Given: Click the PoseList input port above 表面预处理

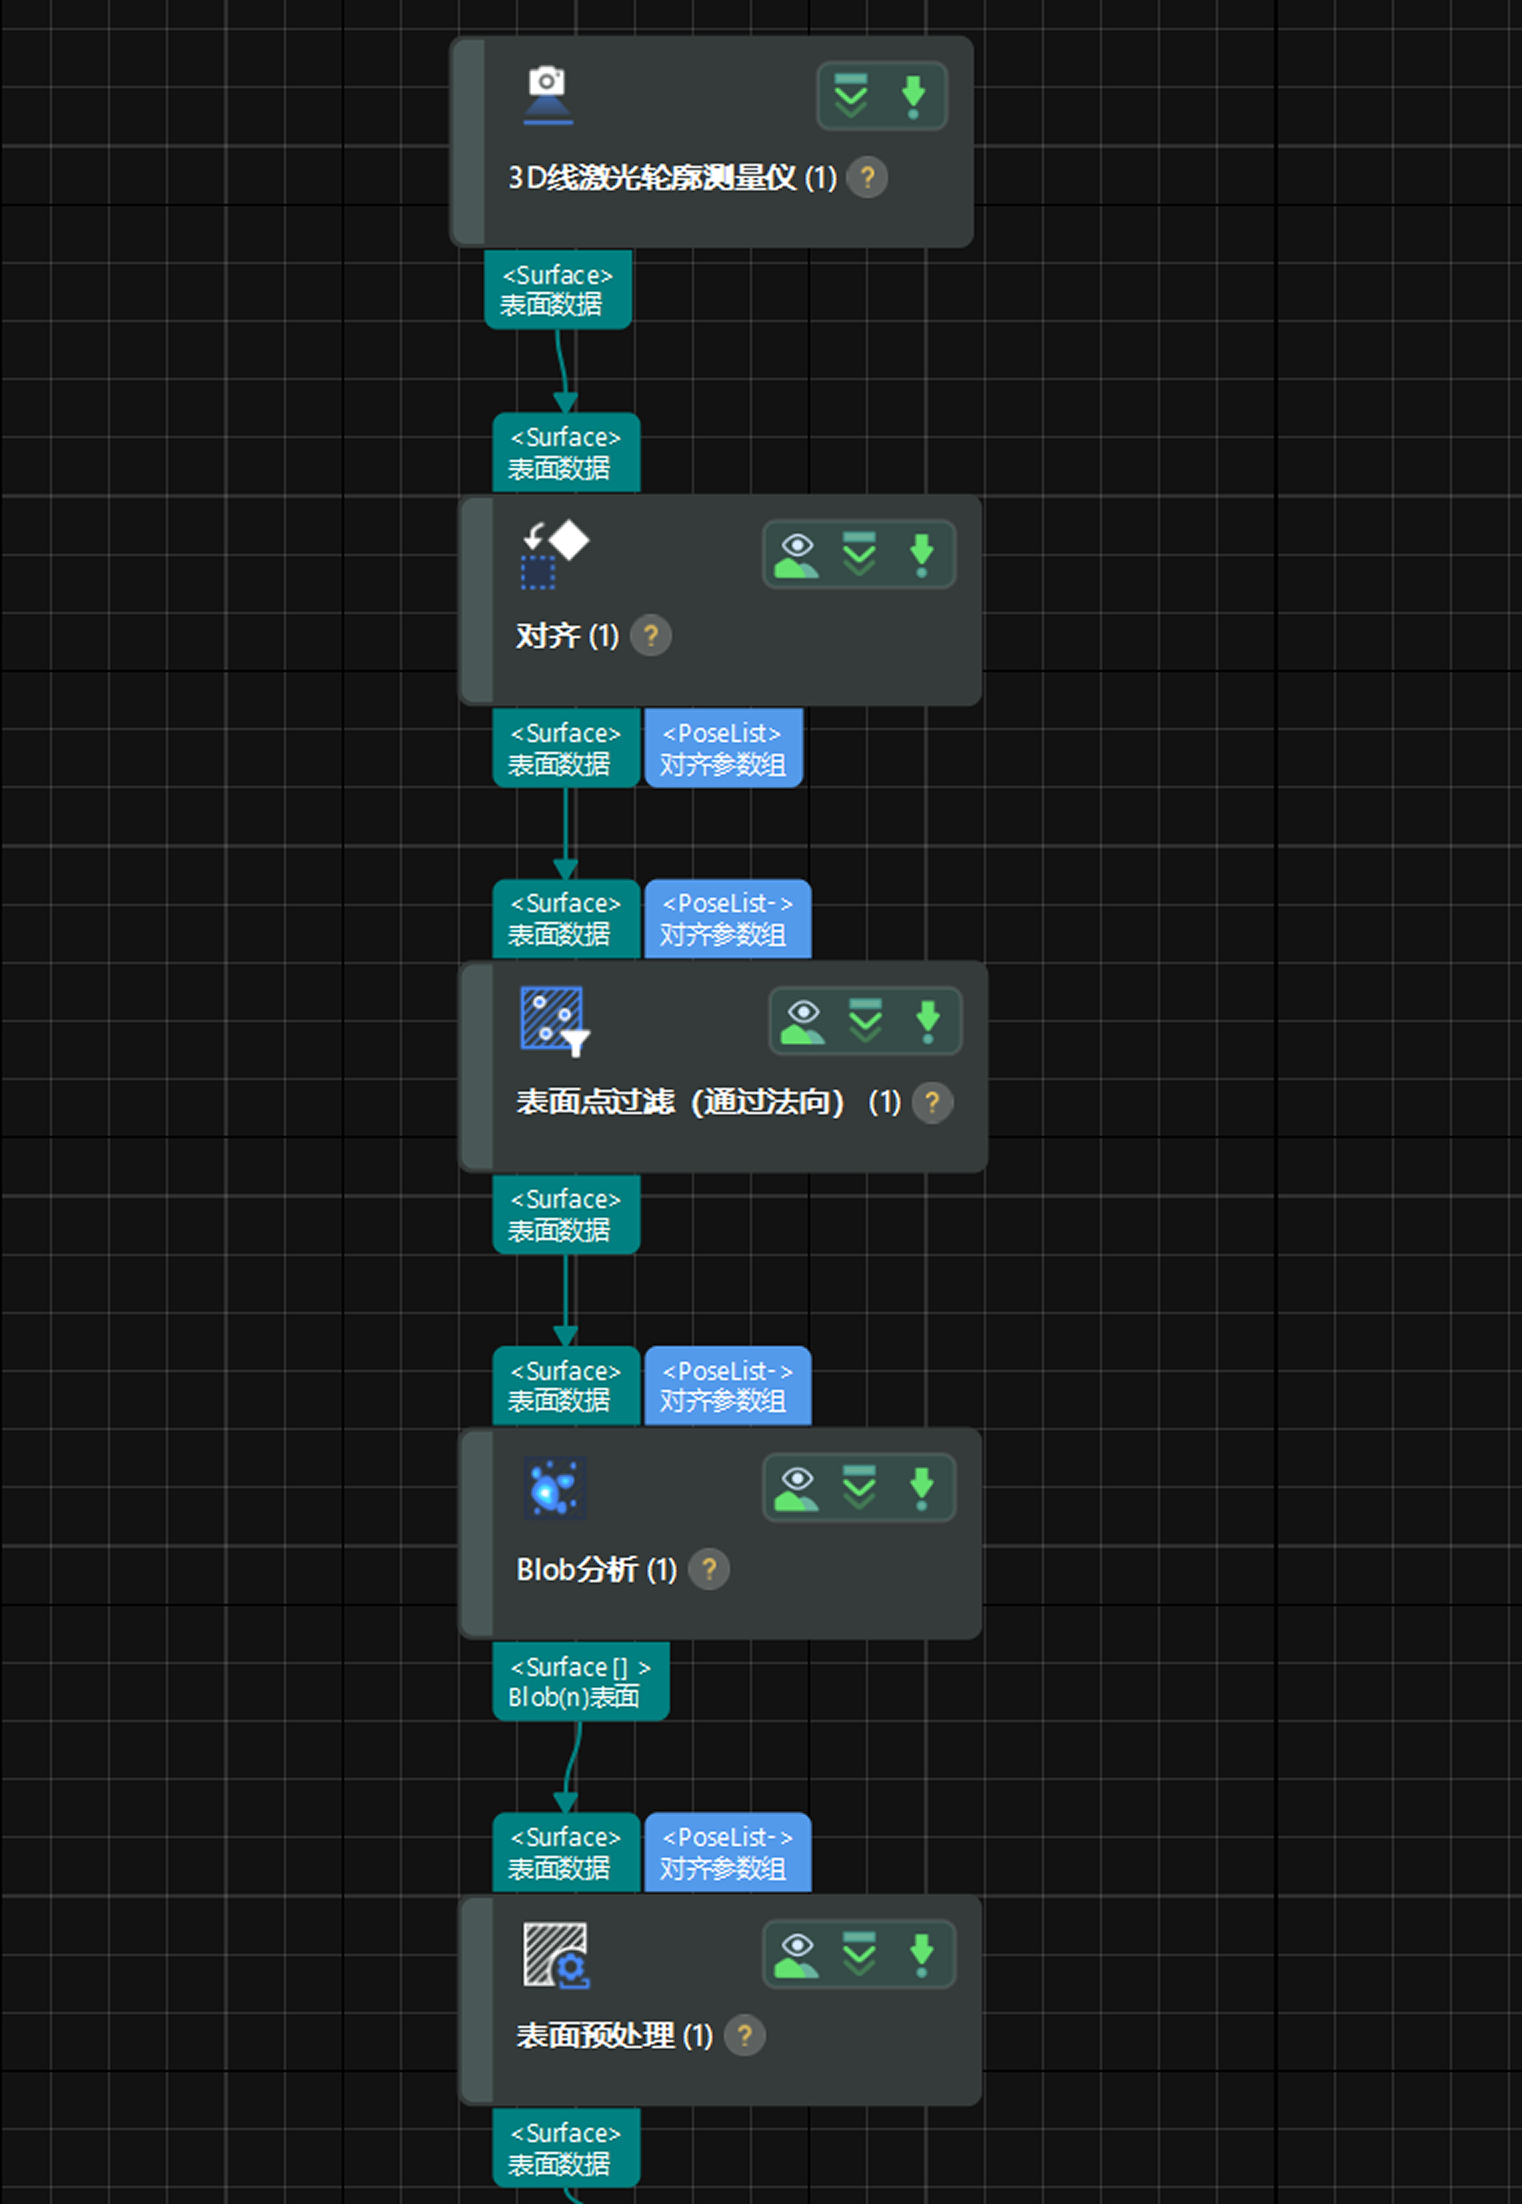Looking at the screenshot, I should click(727, 1852).
